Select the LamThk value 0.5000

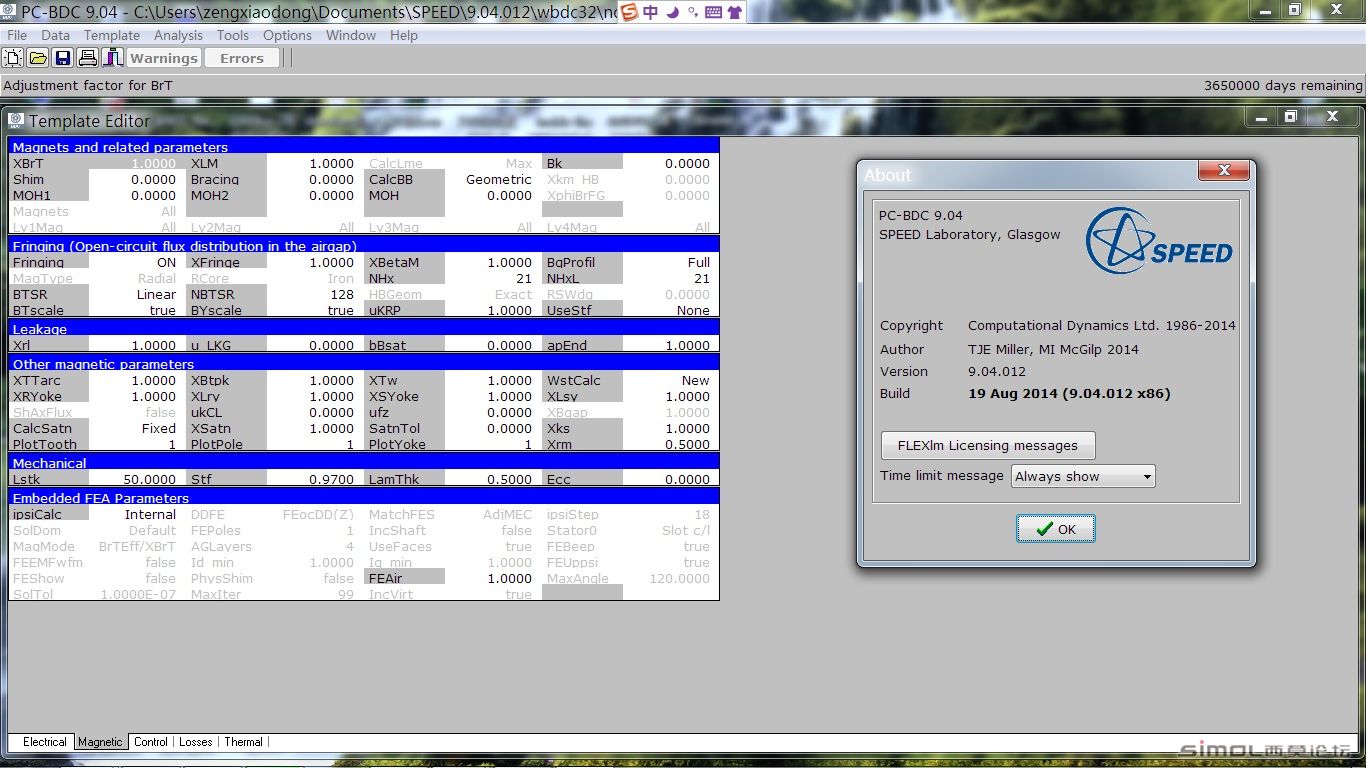click(489, 479)
